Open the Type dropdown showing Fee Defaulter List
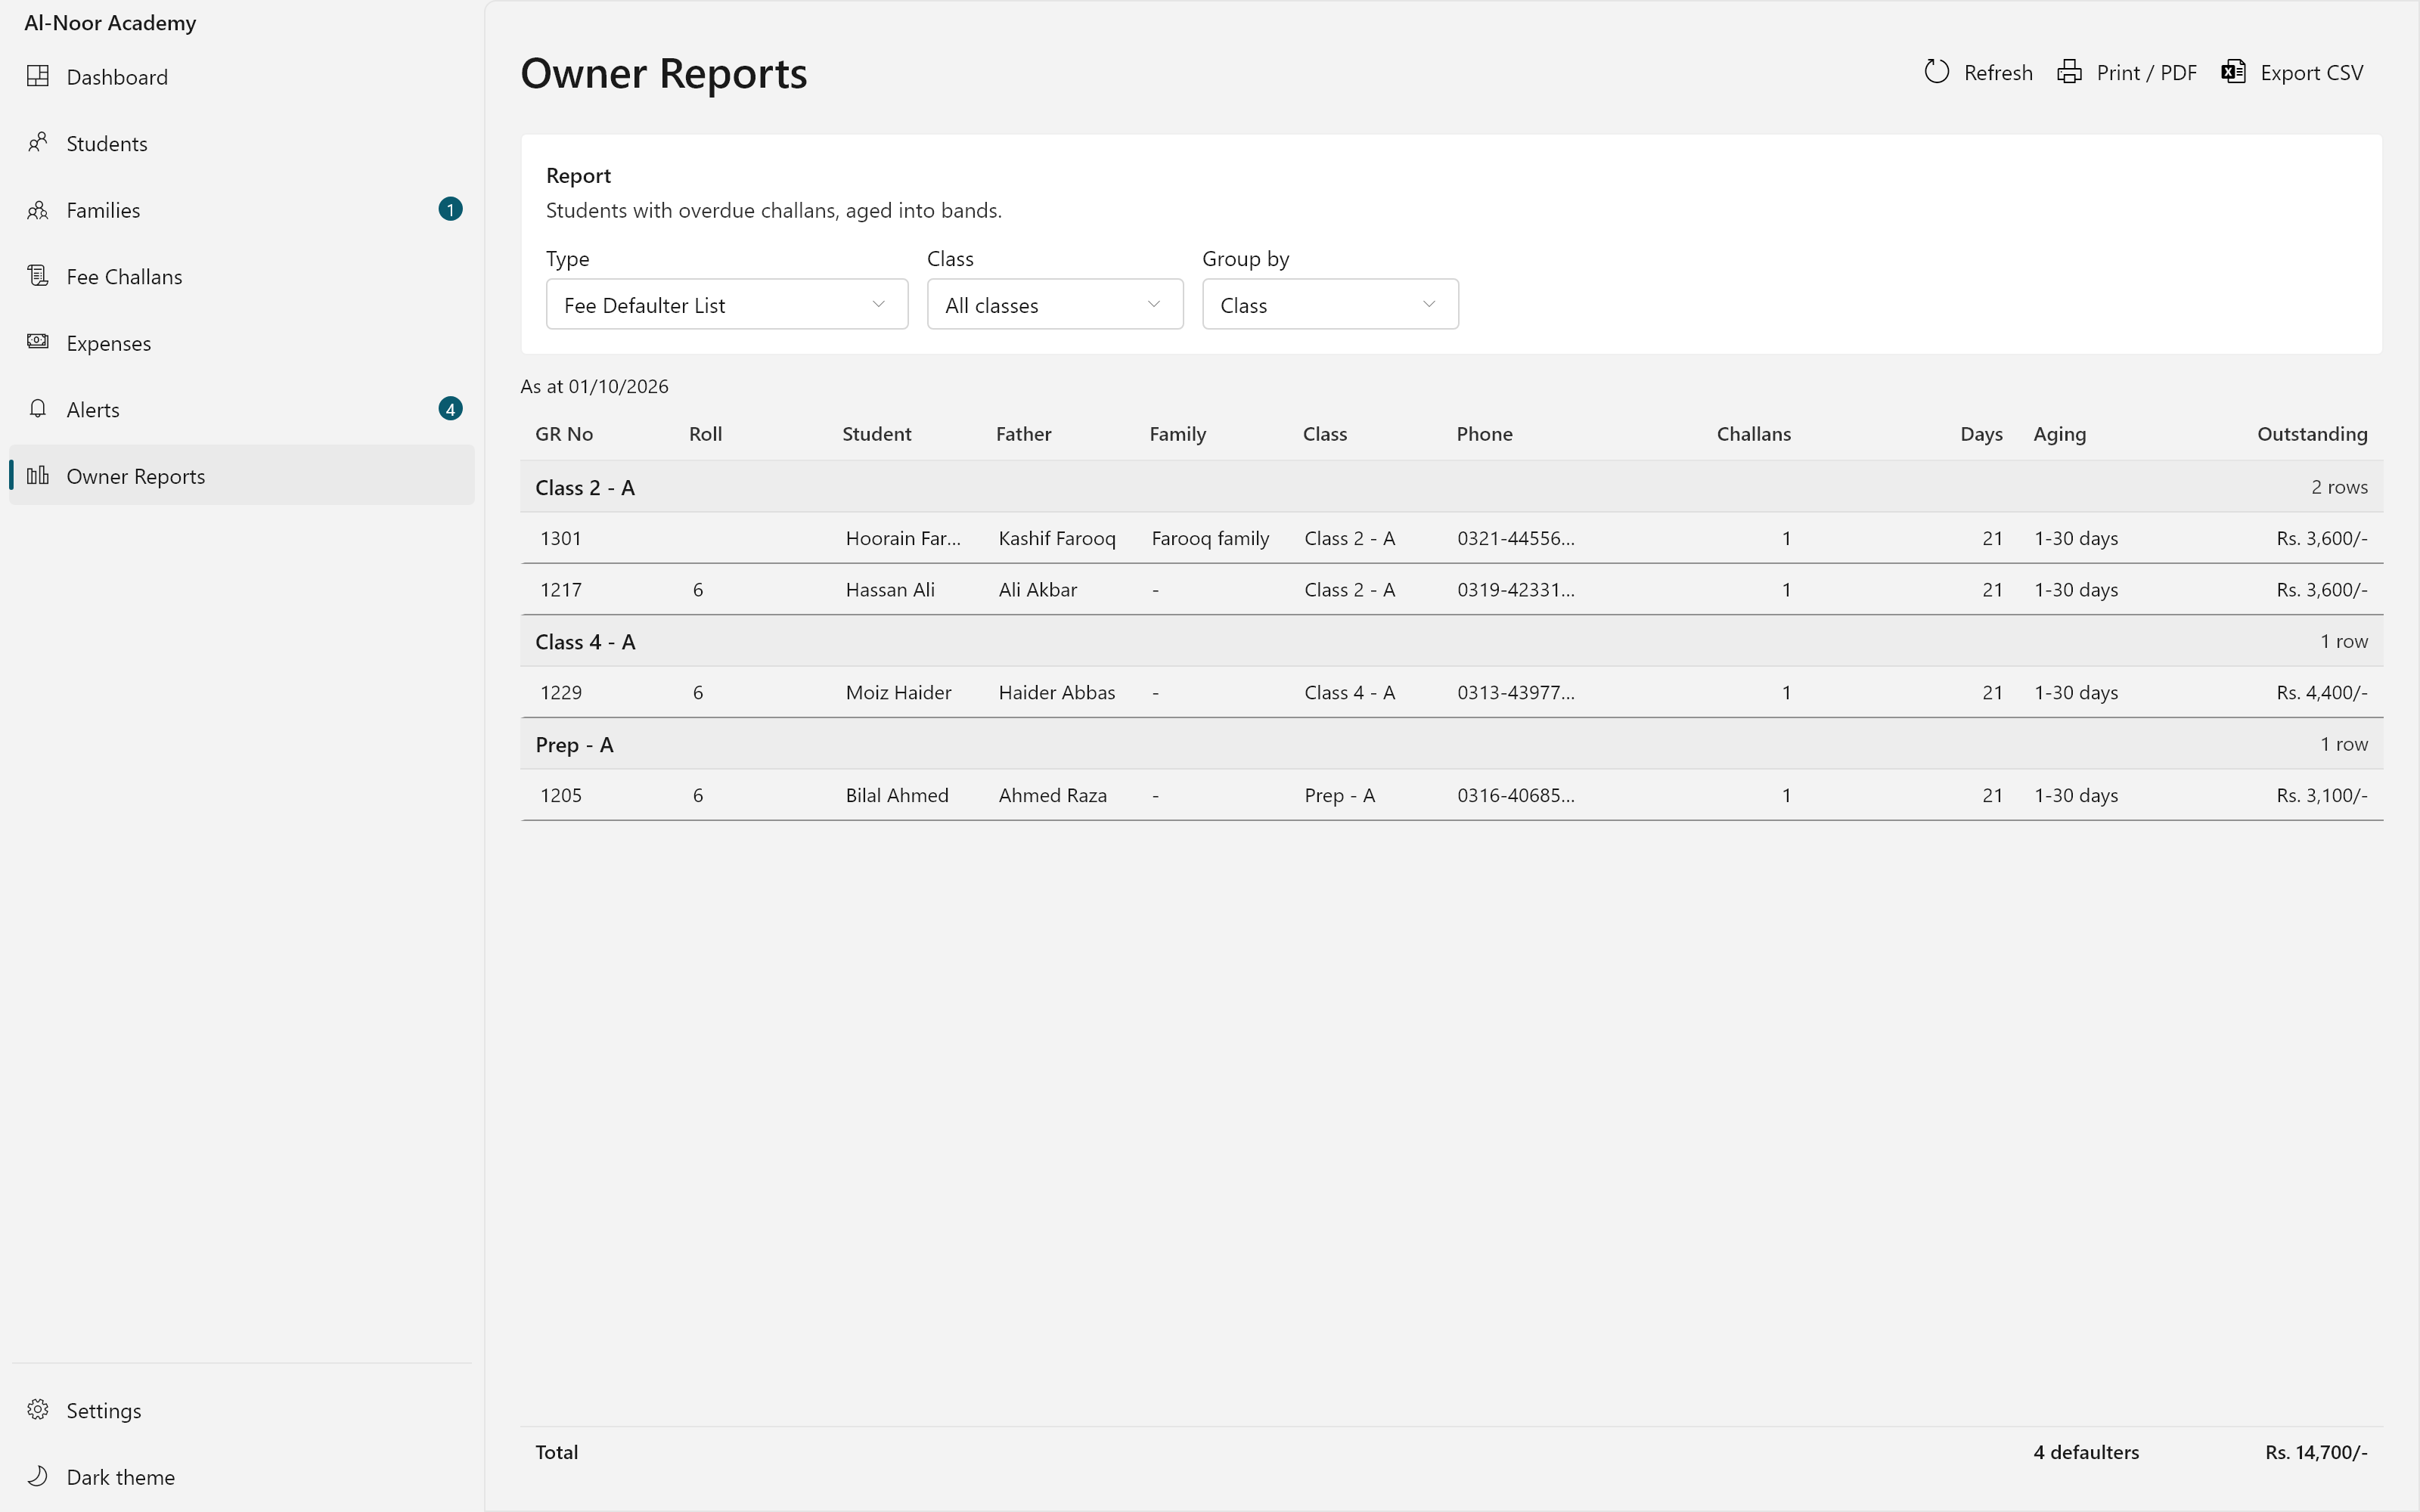The height and width of the screenshot is (1512, 2420). point(727,304)
